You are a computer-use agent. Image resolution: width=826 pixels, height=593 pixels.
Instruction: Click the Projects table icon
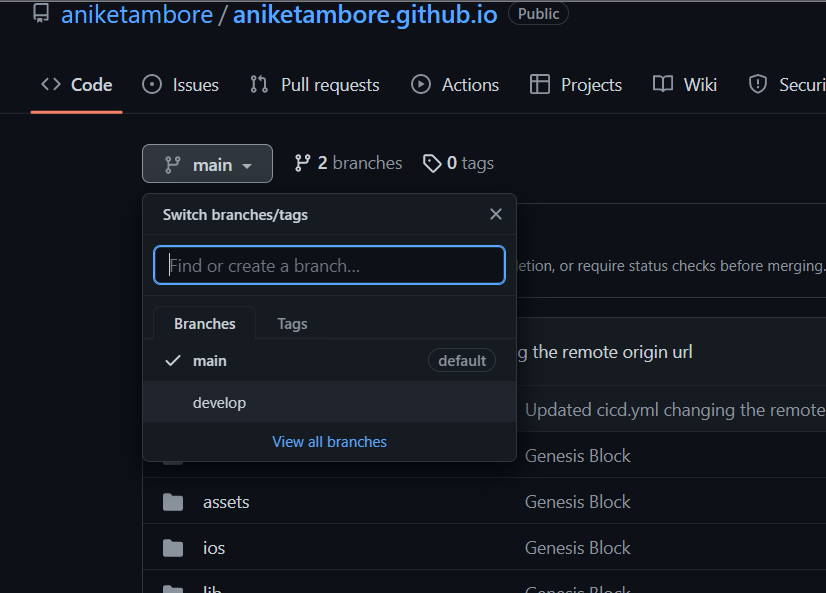(540, 85)
